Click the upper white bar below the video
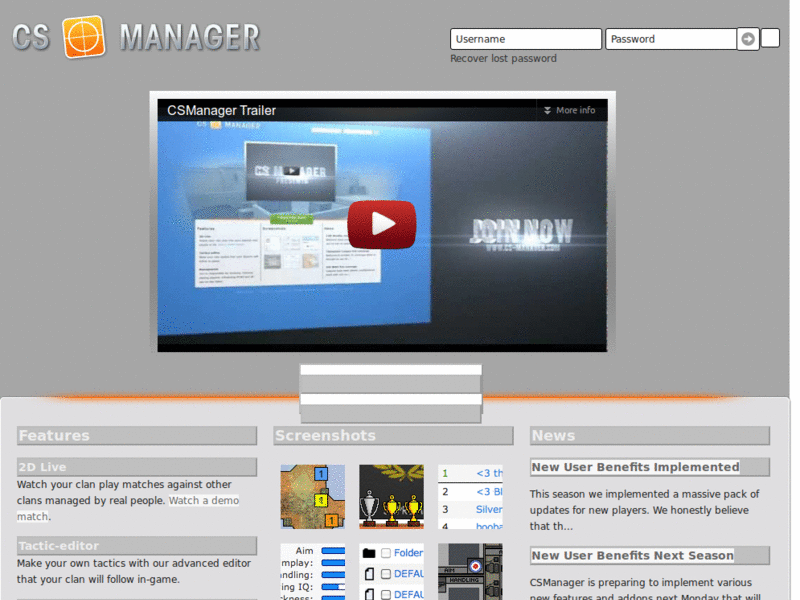The image size is (800, 600). (x=391, y=370)
